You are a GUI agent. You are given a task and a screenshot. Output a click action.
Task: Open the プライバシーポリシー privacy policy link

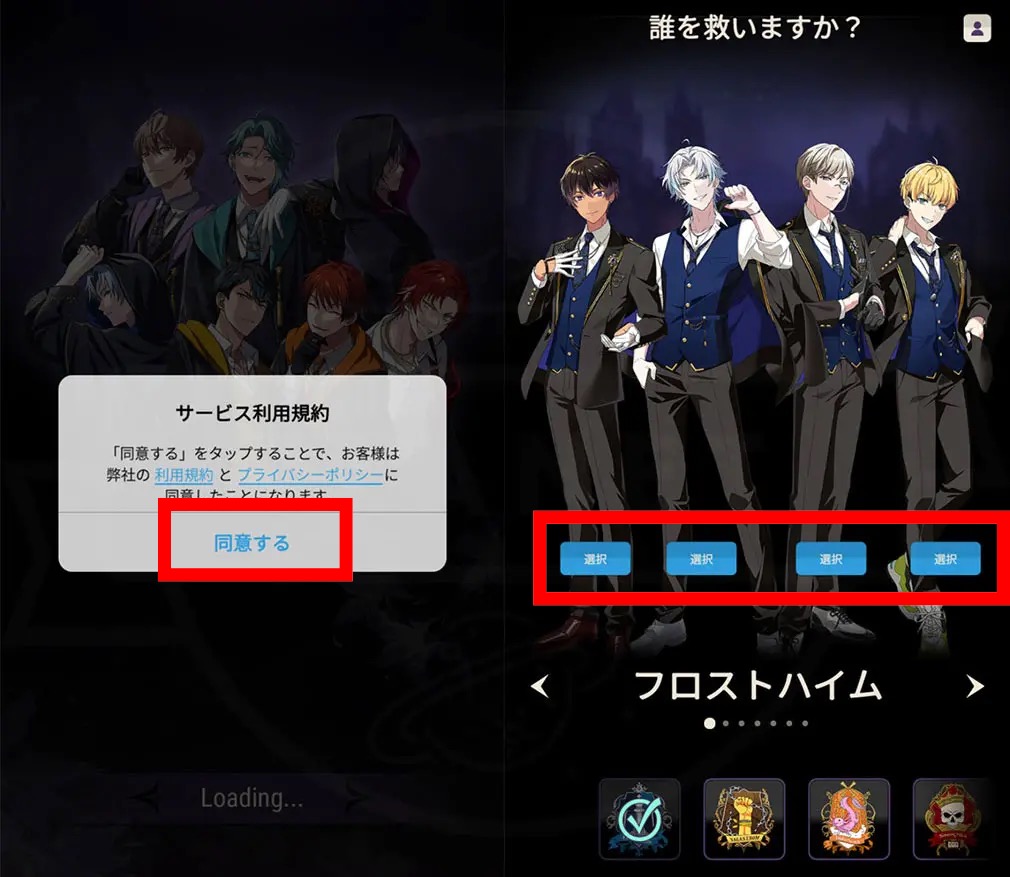click(x=310, y=475)
